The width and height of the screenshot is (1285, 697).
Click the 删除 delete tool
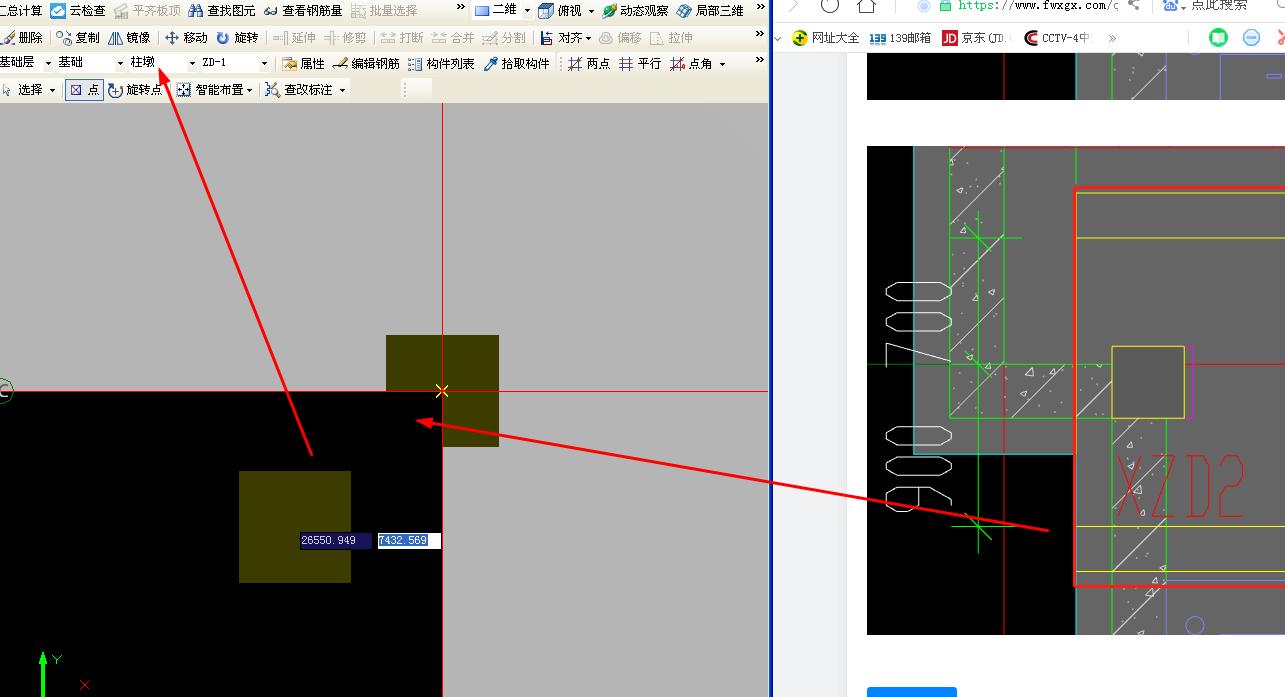coord(22,38)
